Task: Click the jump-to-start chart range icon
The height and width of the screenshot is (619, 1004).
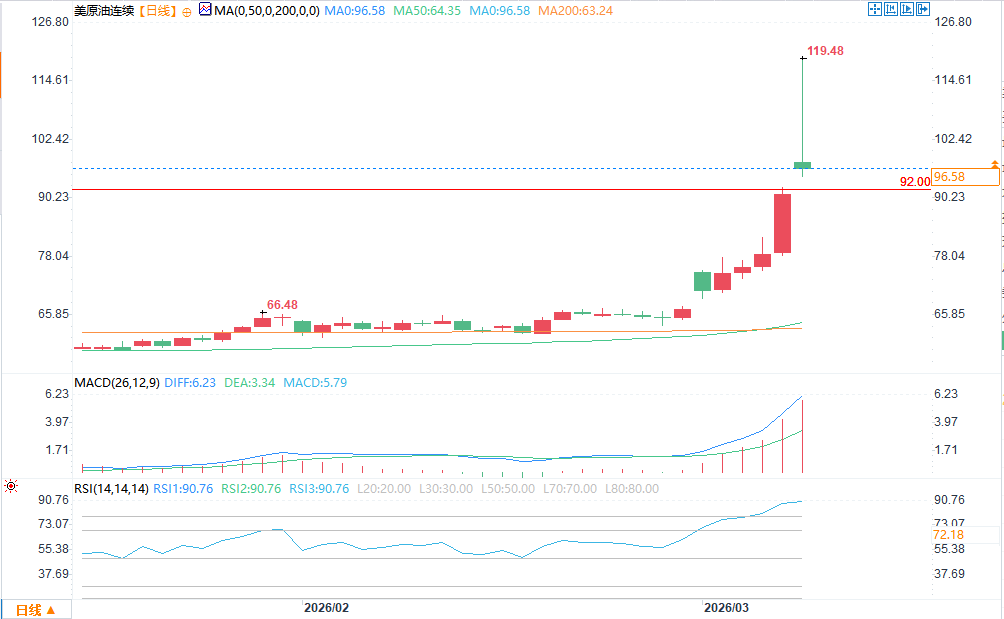Action: 891,9
